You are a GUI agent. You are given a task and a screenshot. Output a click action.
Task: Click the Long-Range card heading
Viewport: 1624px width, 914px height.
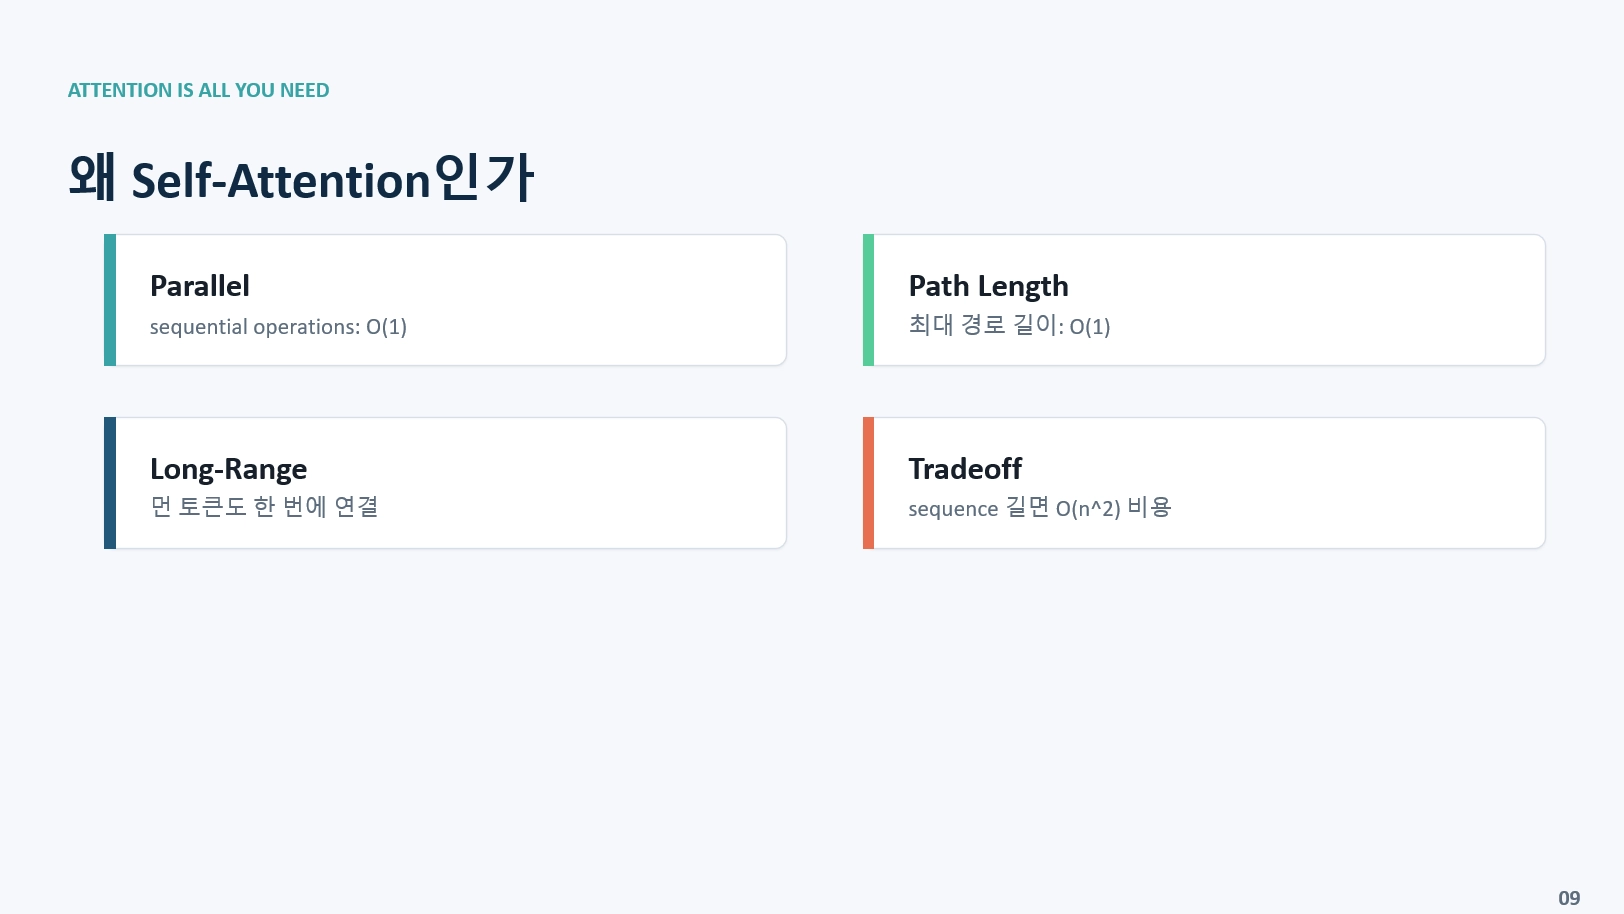click(x=228, y=470)
